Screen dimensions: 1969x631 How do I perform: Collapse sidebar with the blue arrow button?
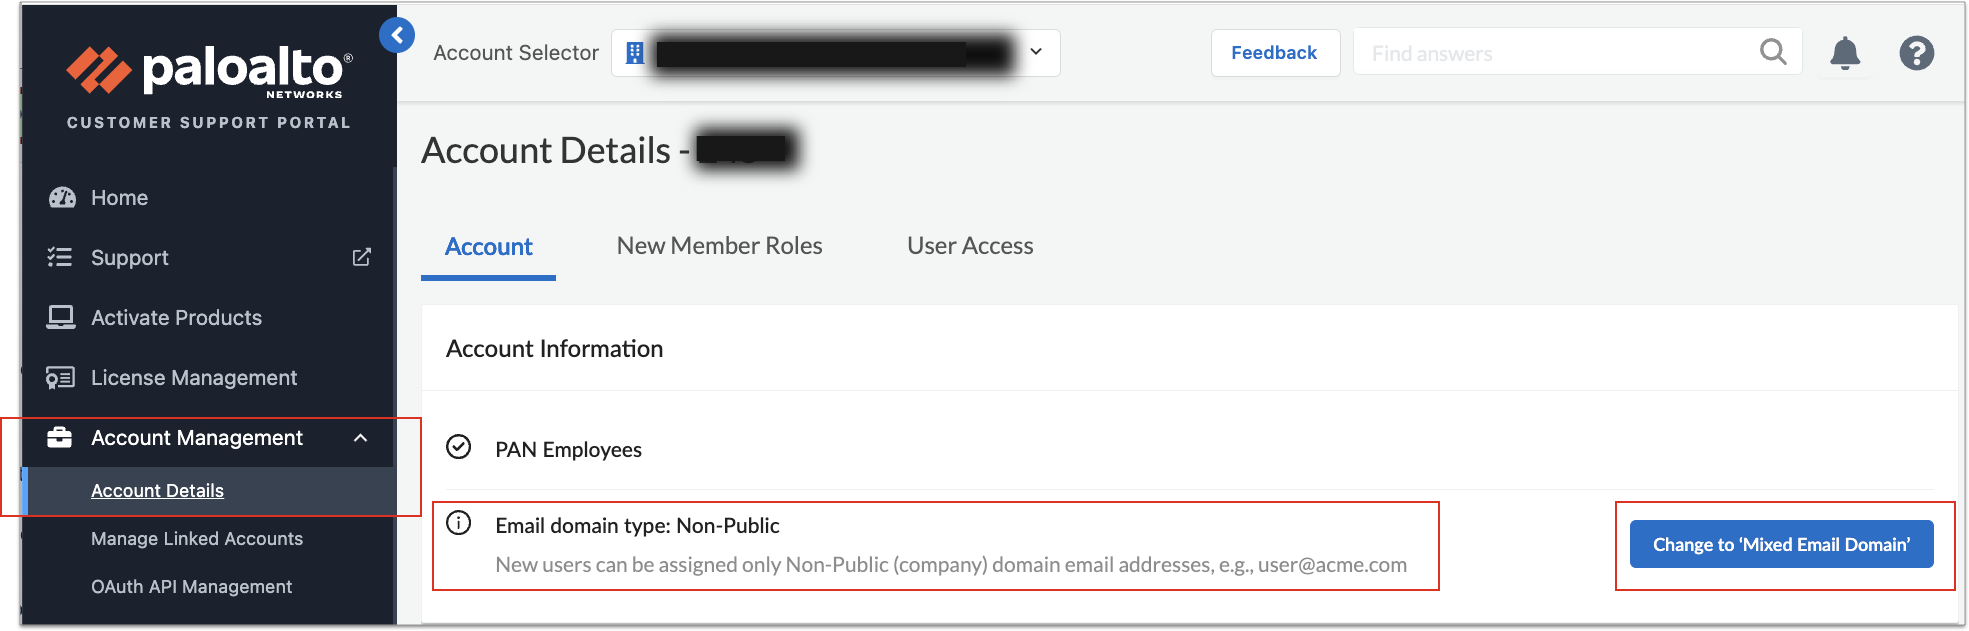pyautogui.click(x=397, y=36)
